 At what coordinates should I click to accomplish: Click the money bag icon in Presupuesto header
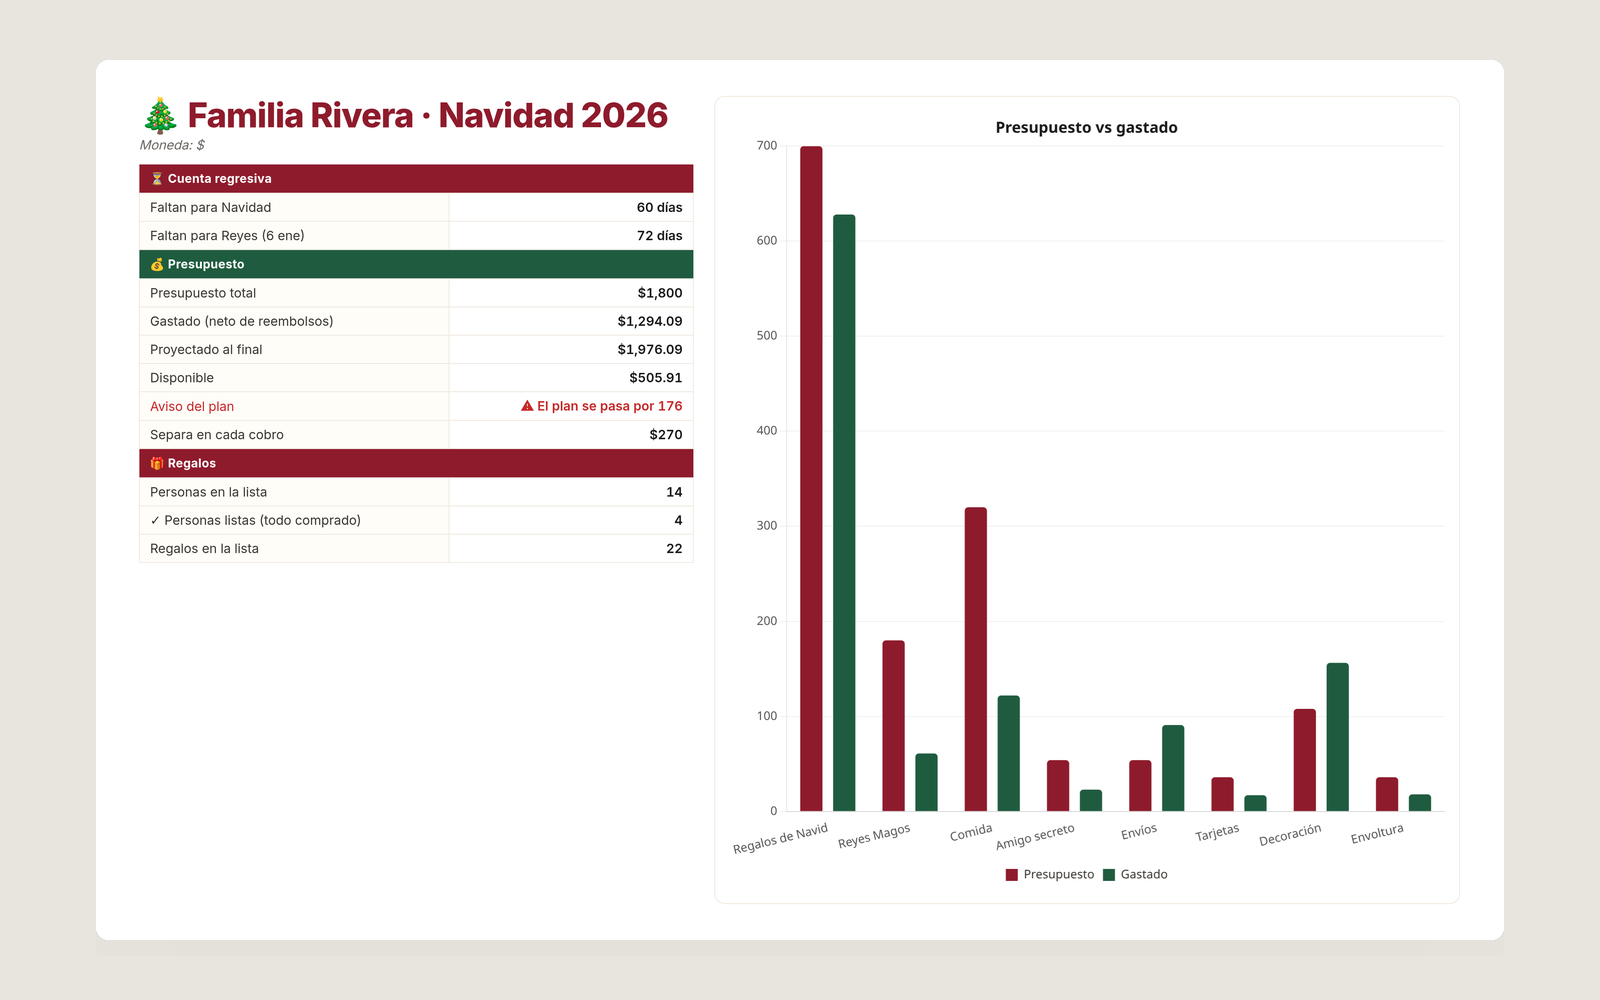point(157,265)
